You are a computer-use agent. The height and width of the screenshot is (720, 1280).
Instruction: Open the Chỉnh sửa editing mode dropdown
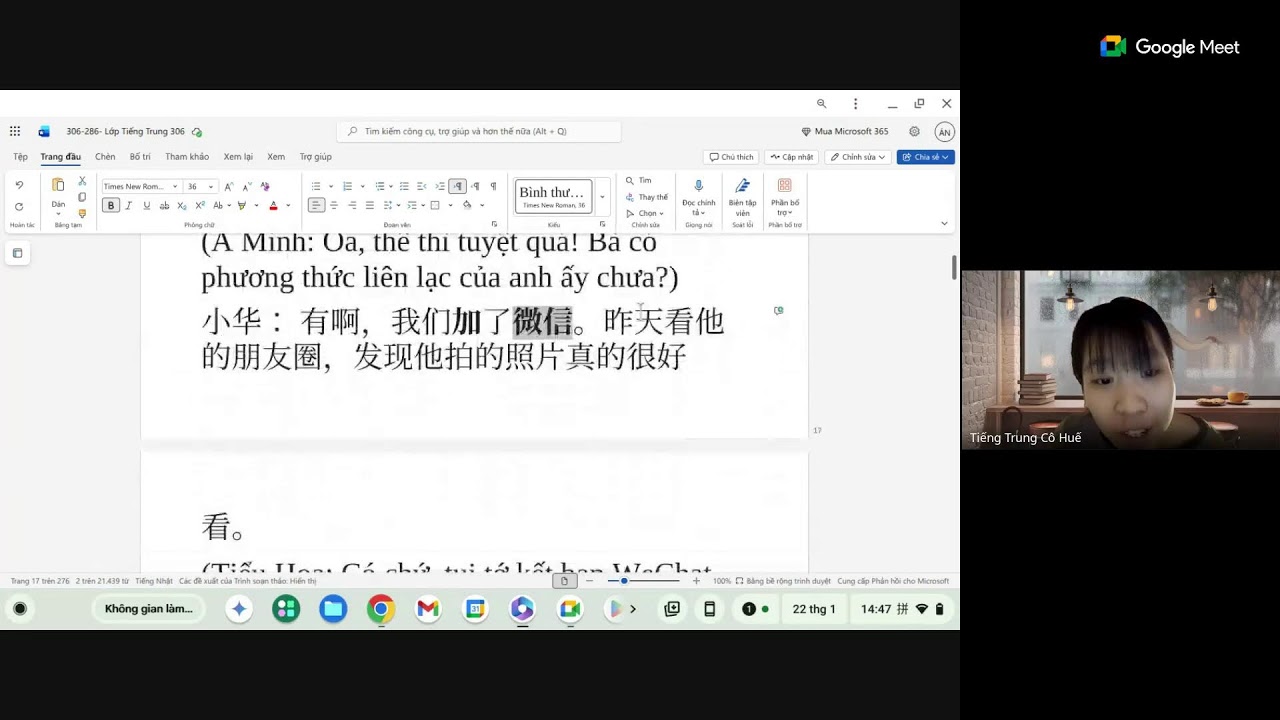(x=858, y=157)
